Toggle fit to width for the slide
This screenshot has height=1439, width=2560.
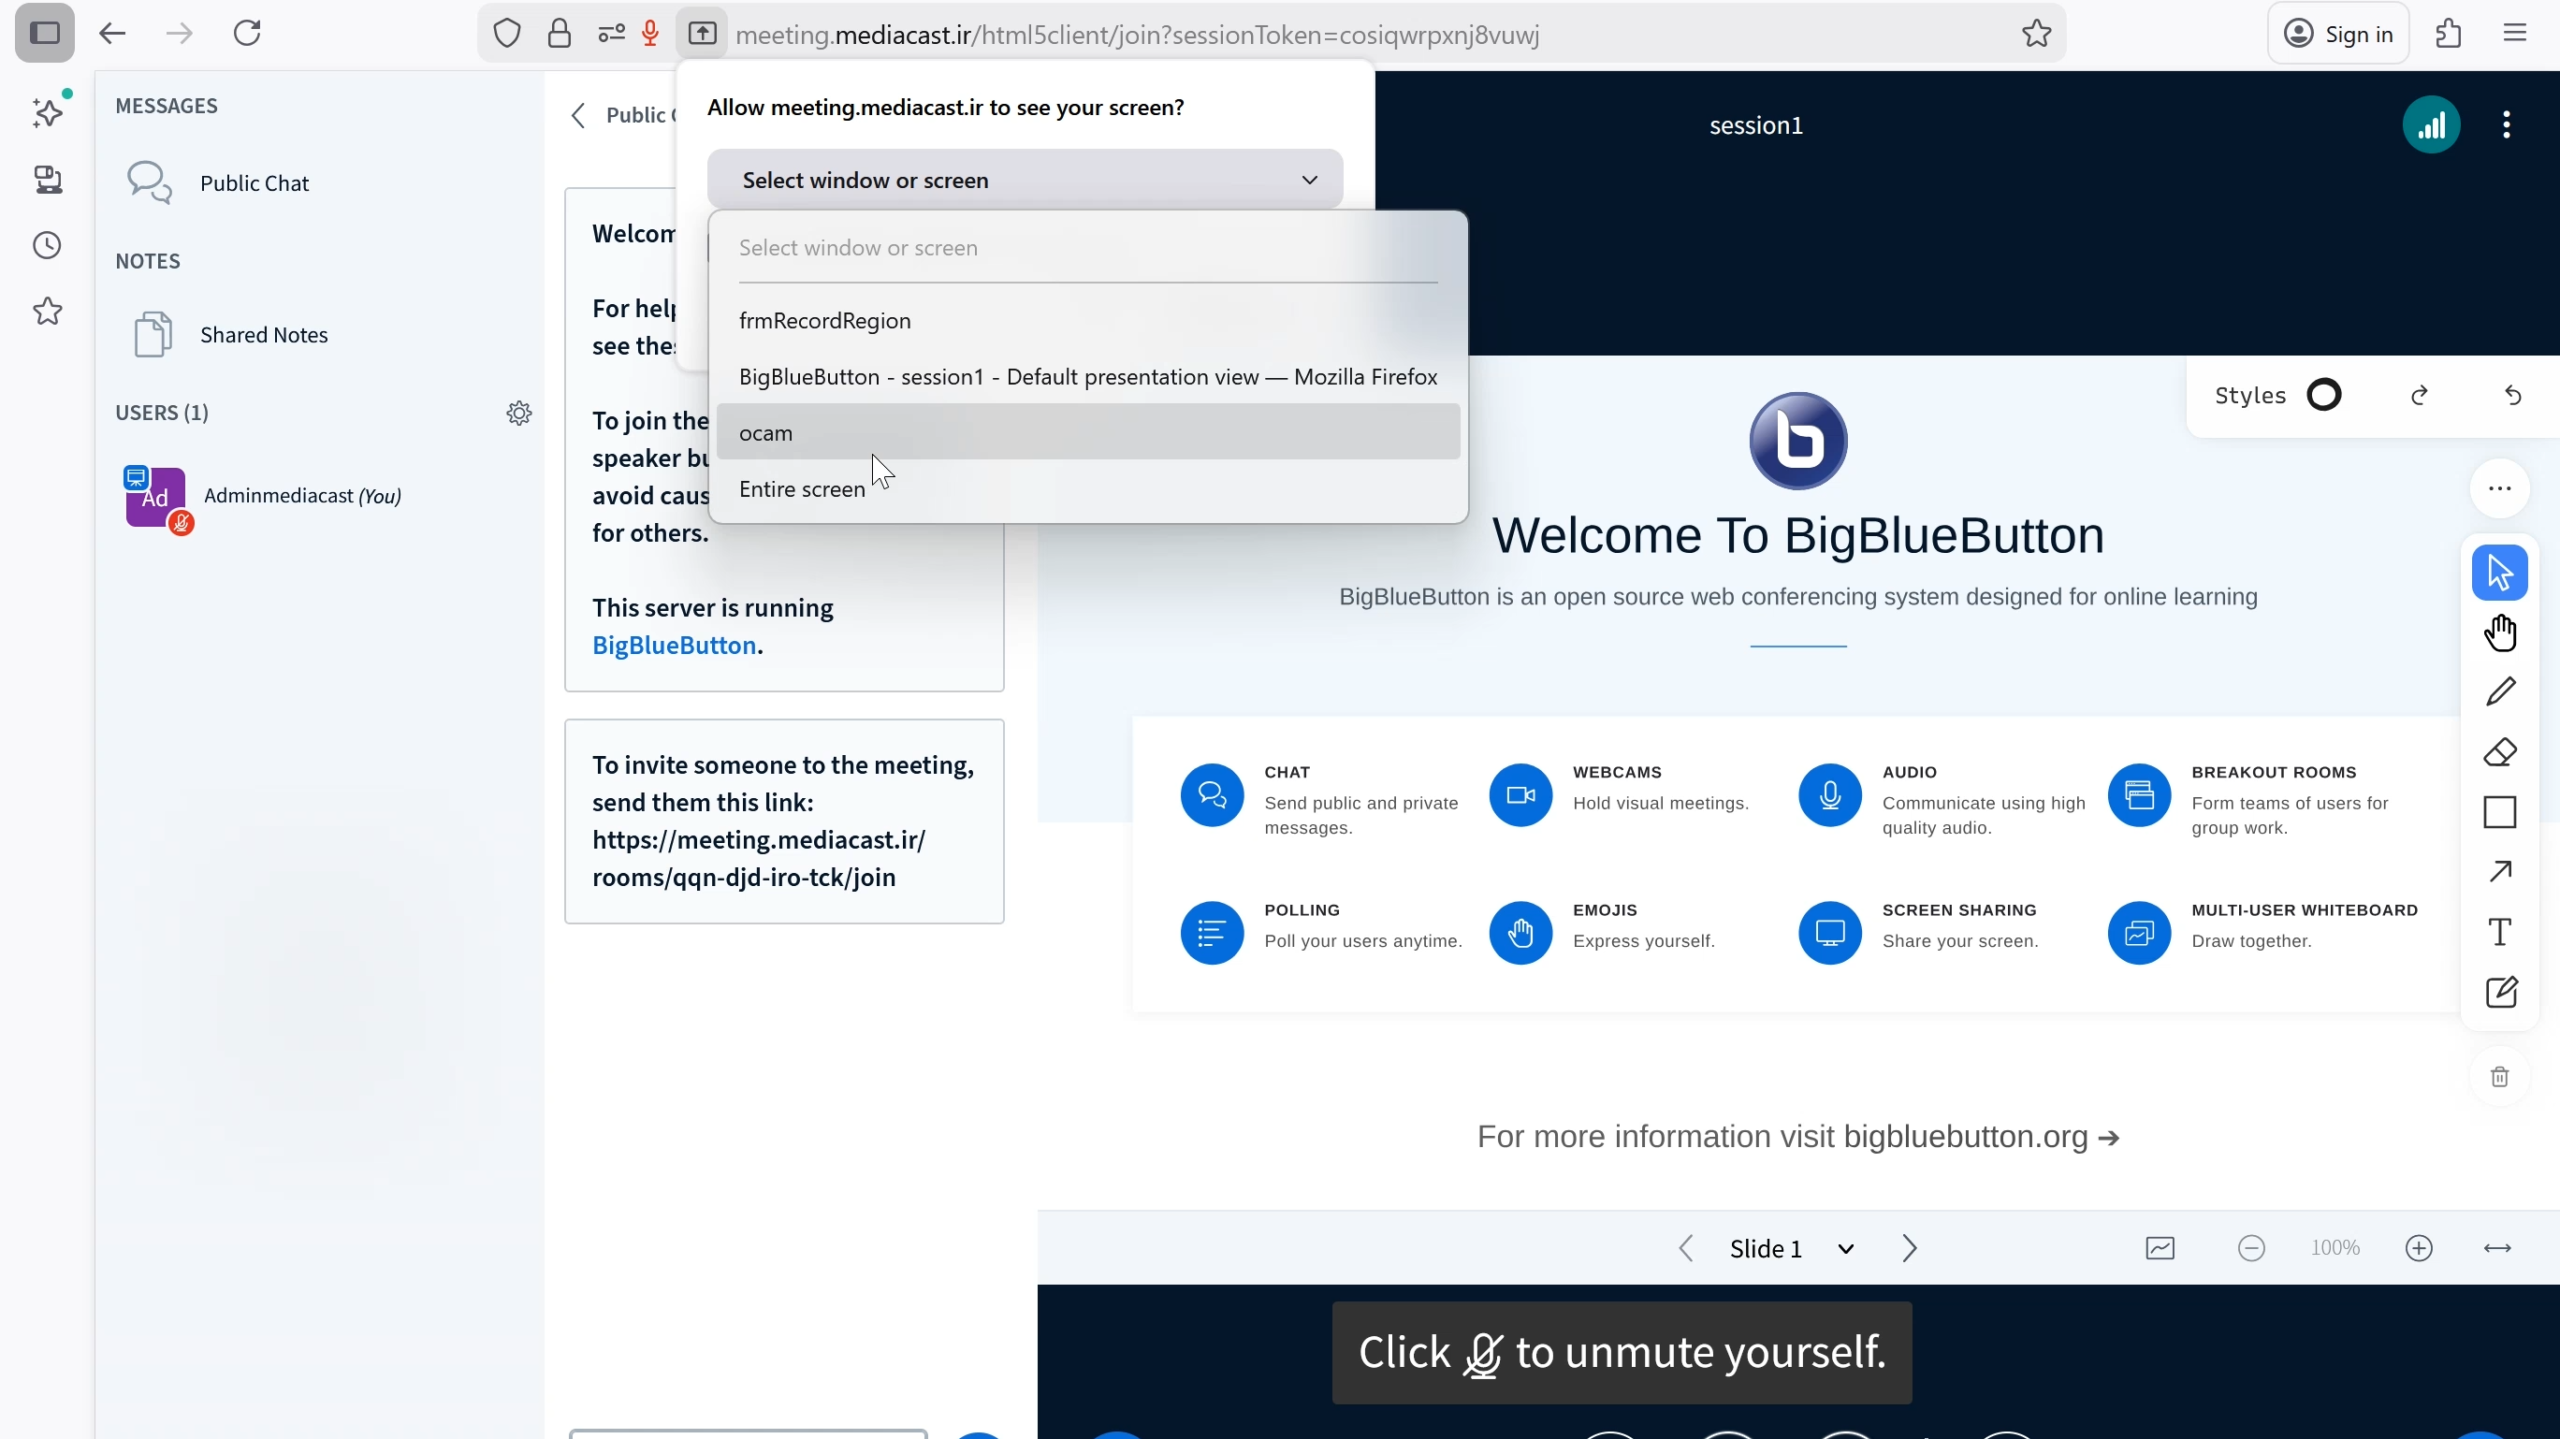[x=2497, y=1248]
